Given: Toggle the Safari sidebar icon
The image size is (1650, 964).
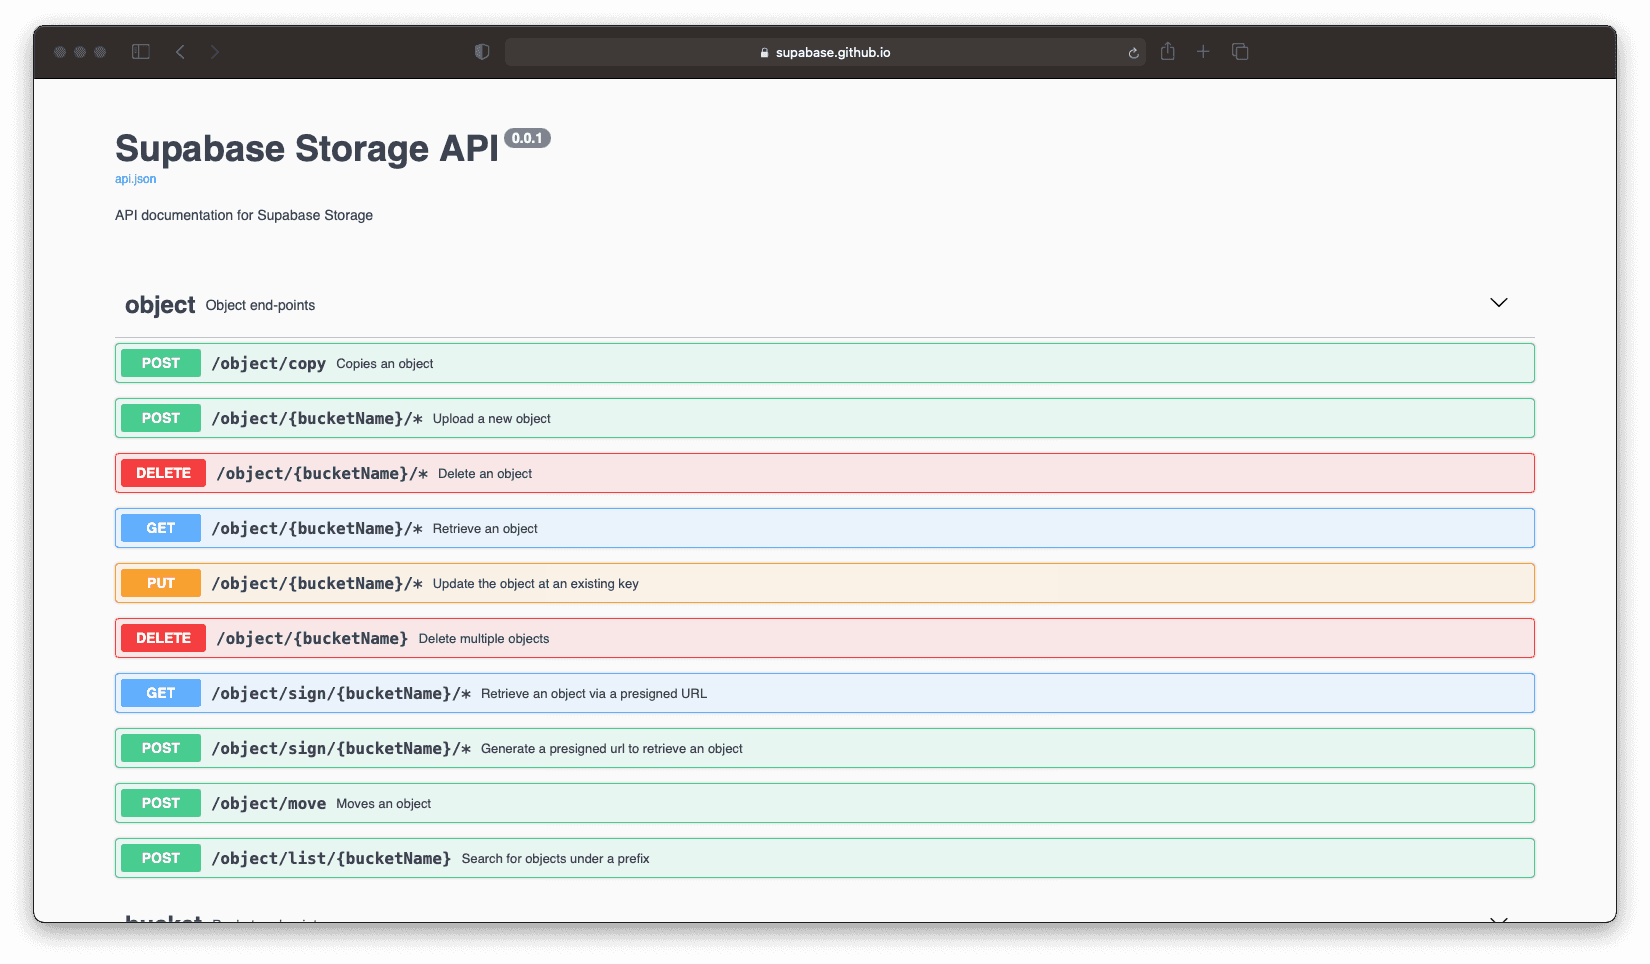Looking at the screenshot, I should pyautogui.click(x=141, y=52).
